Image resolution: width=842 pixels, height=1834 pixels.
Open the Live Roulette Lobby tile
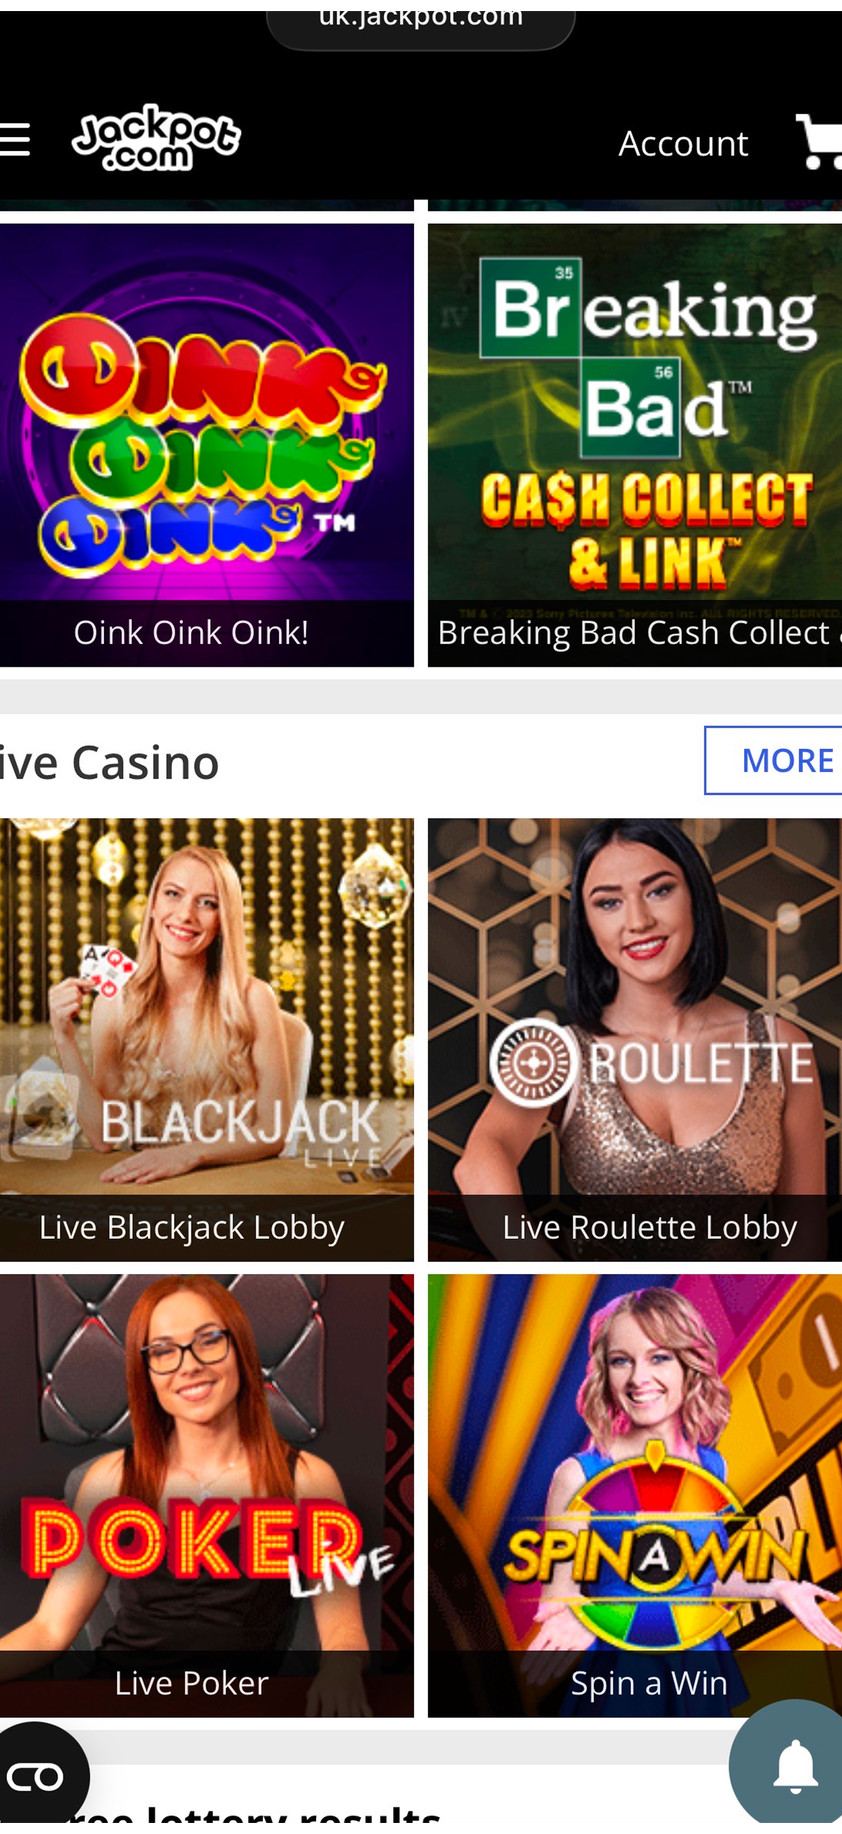[635, 1039]
